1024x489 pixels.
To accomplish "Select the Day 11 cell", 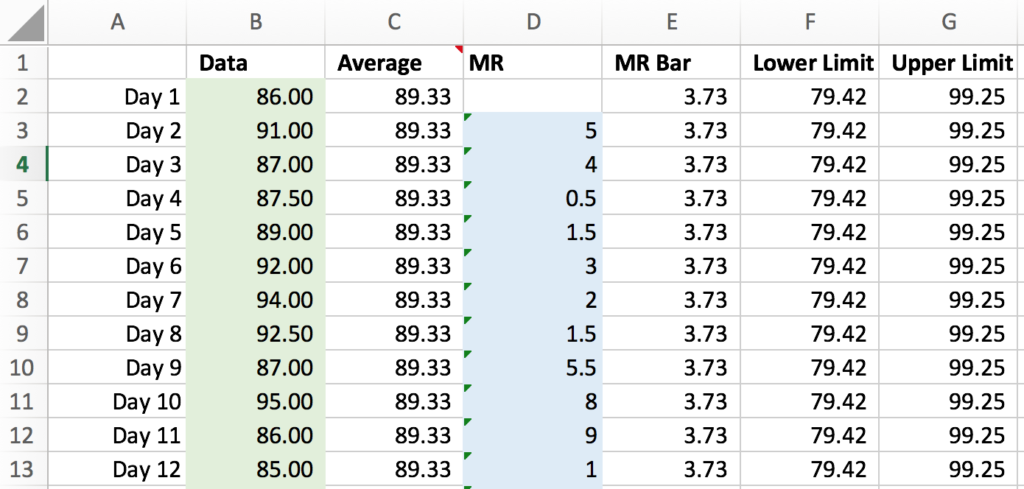I will click(x=118, y=435).
